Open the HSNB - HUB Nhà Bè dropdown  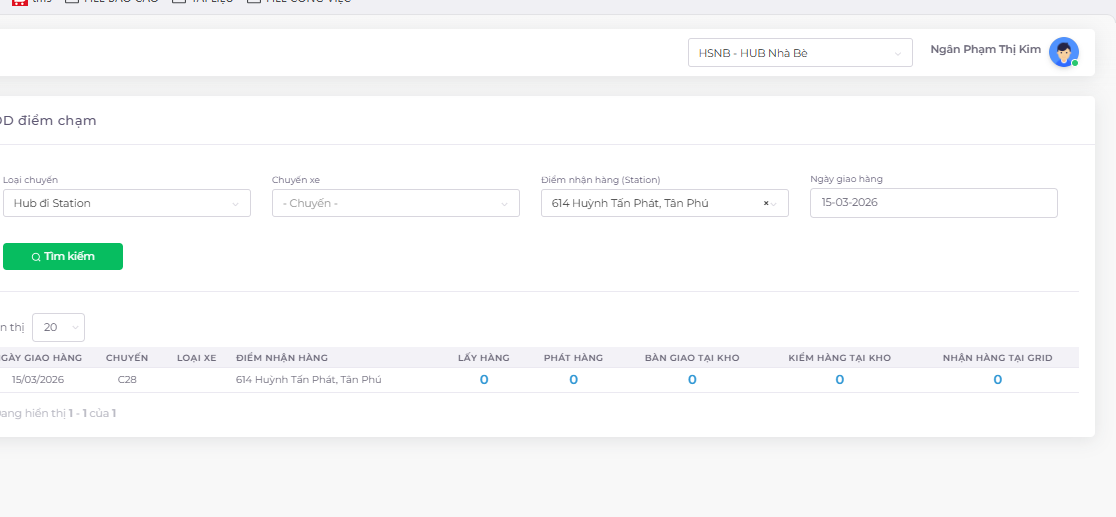coord(799,53)
